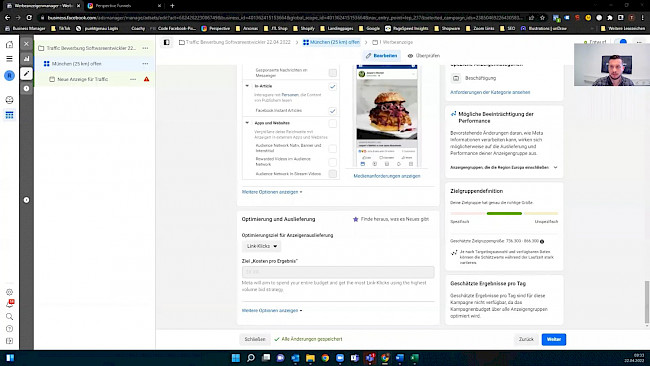Open three-dot menu for München ad set

pos(145,63)
